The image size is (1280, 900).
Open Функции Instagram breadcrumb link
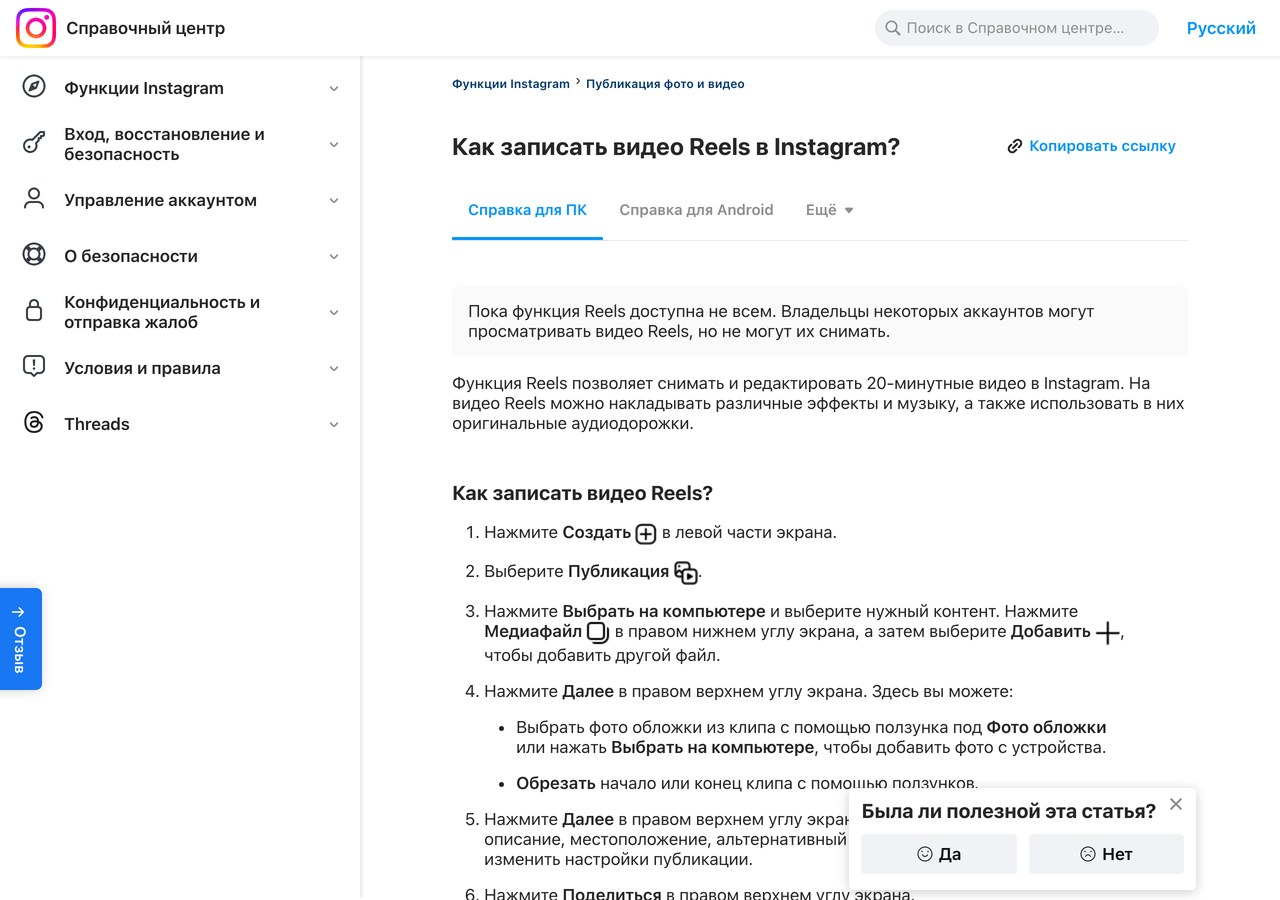pyautogui.click(x=511, y=84)
